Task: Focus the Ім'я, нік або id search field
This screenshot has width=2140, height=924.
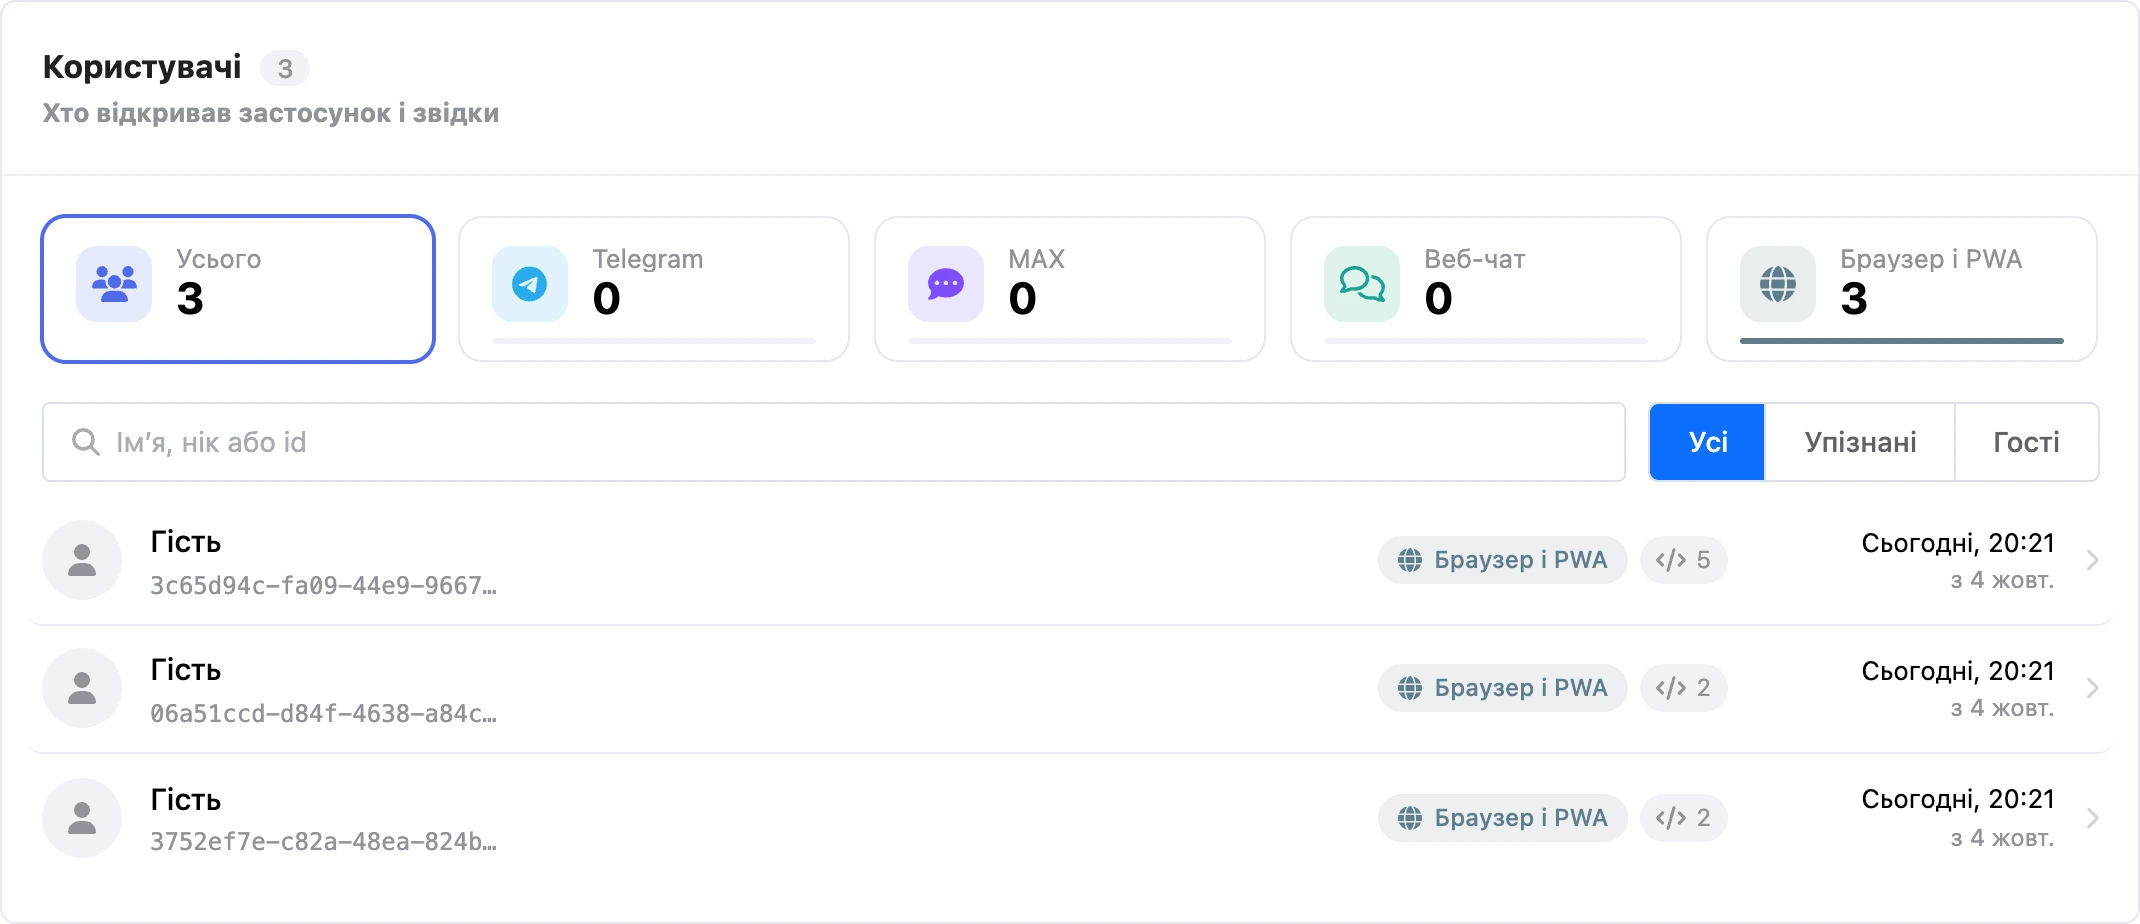Action: 834,442
